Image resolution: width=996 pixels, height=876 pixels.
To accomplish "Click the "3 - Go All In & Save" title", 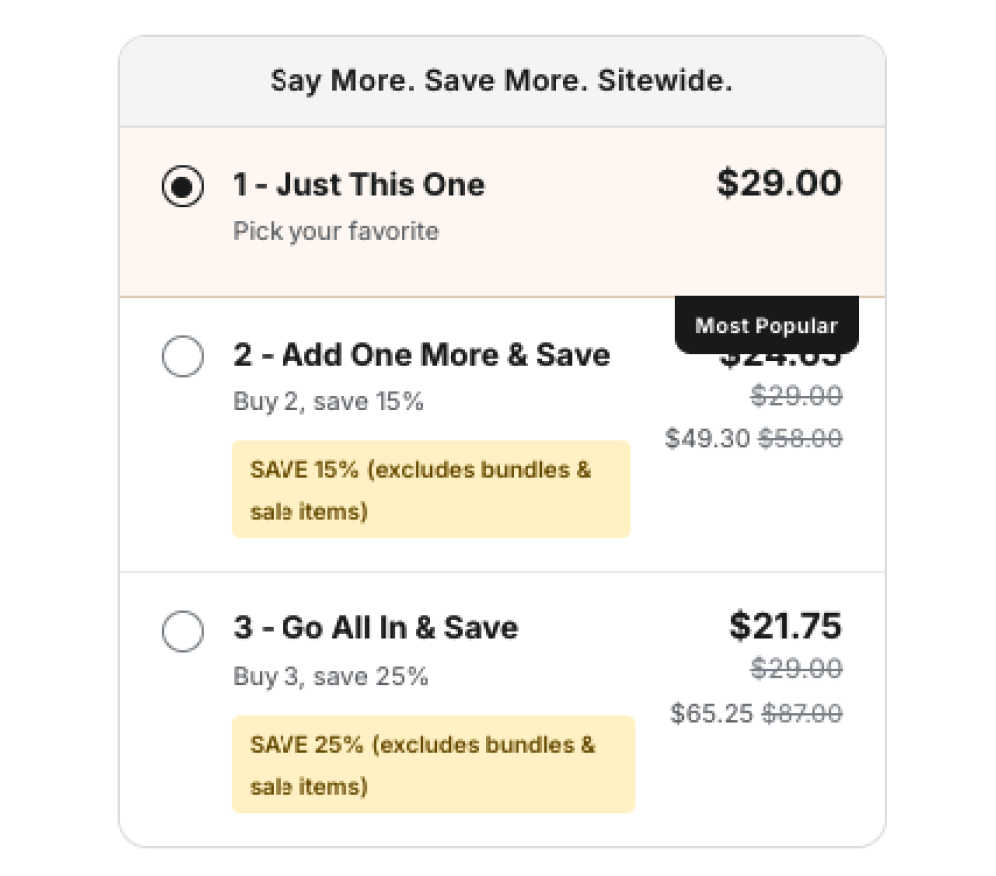I will [375, 628].
